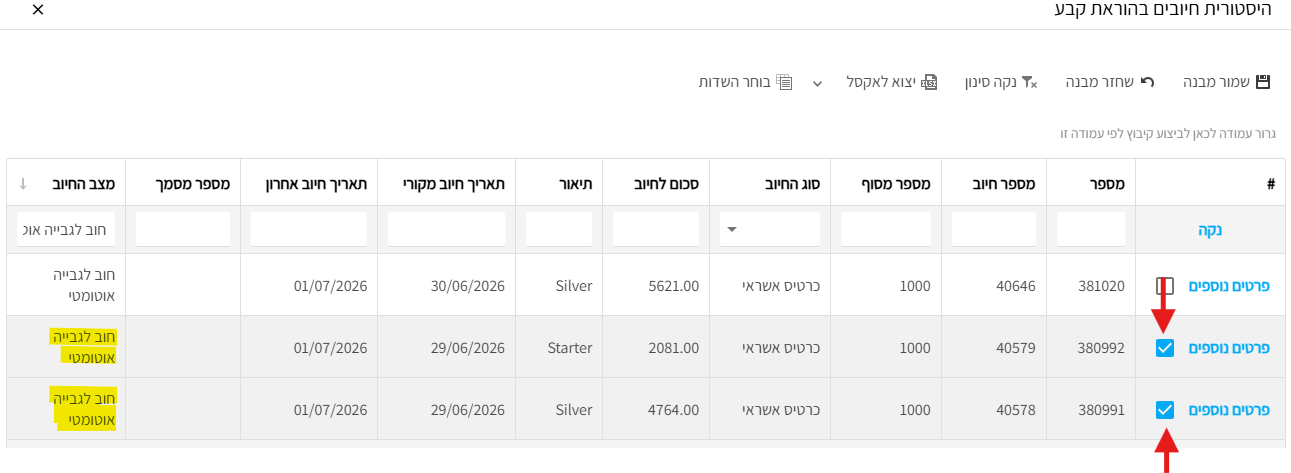Close the standing order history dialog
Screen dimensions: 1291x473
click(38, 10)
